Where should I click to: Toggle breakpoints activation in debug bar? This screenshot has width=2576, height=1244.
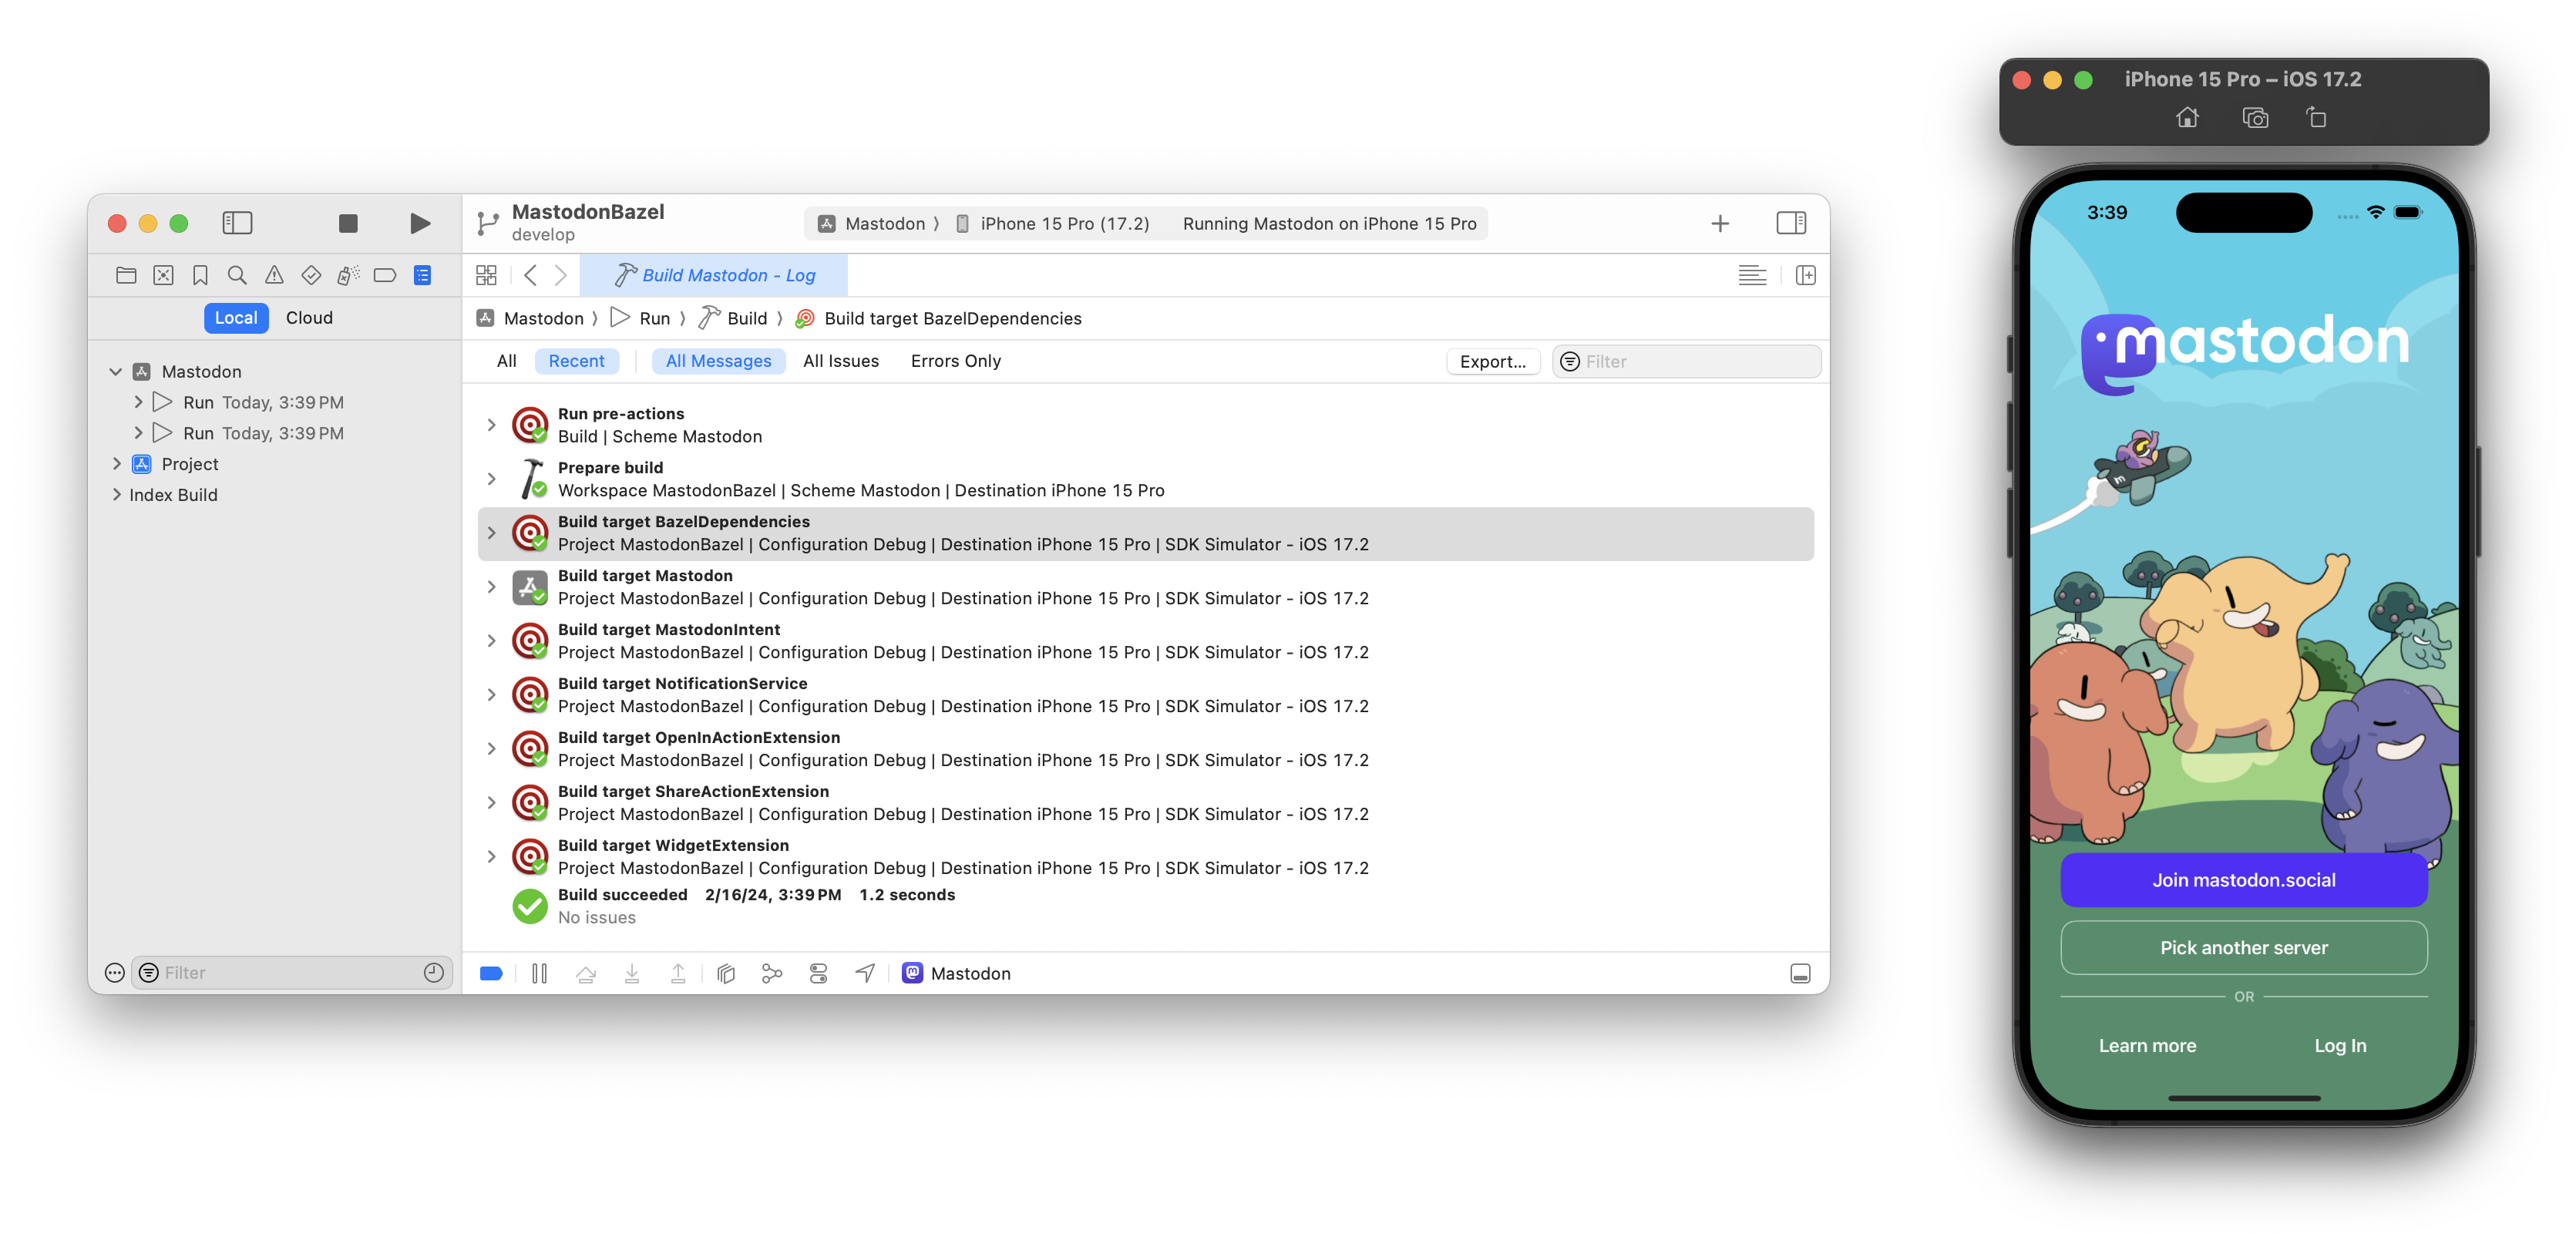(x=491, y=973)
